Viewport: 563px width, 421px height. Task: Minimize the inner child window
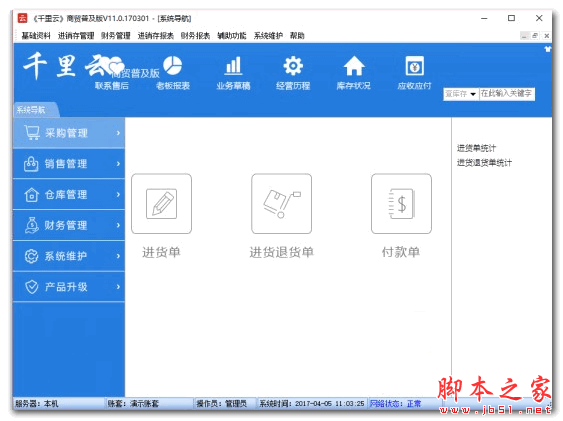524,36
